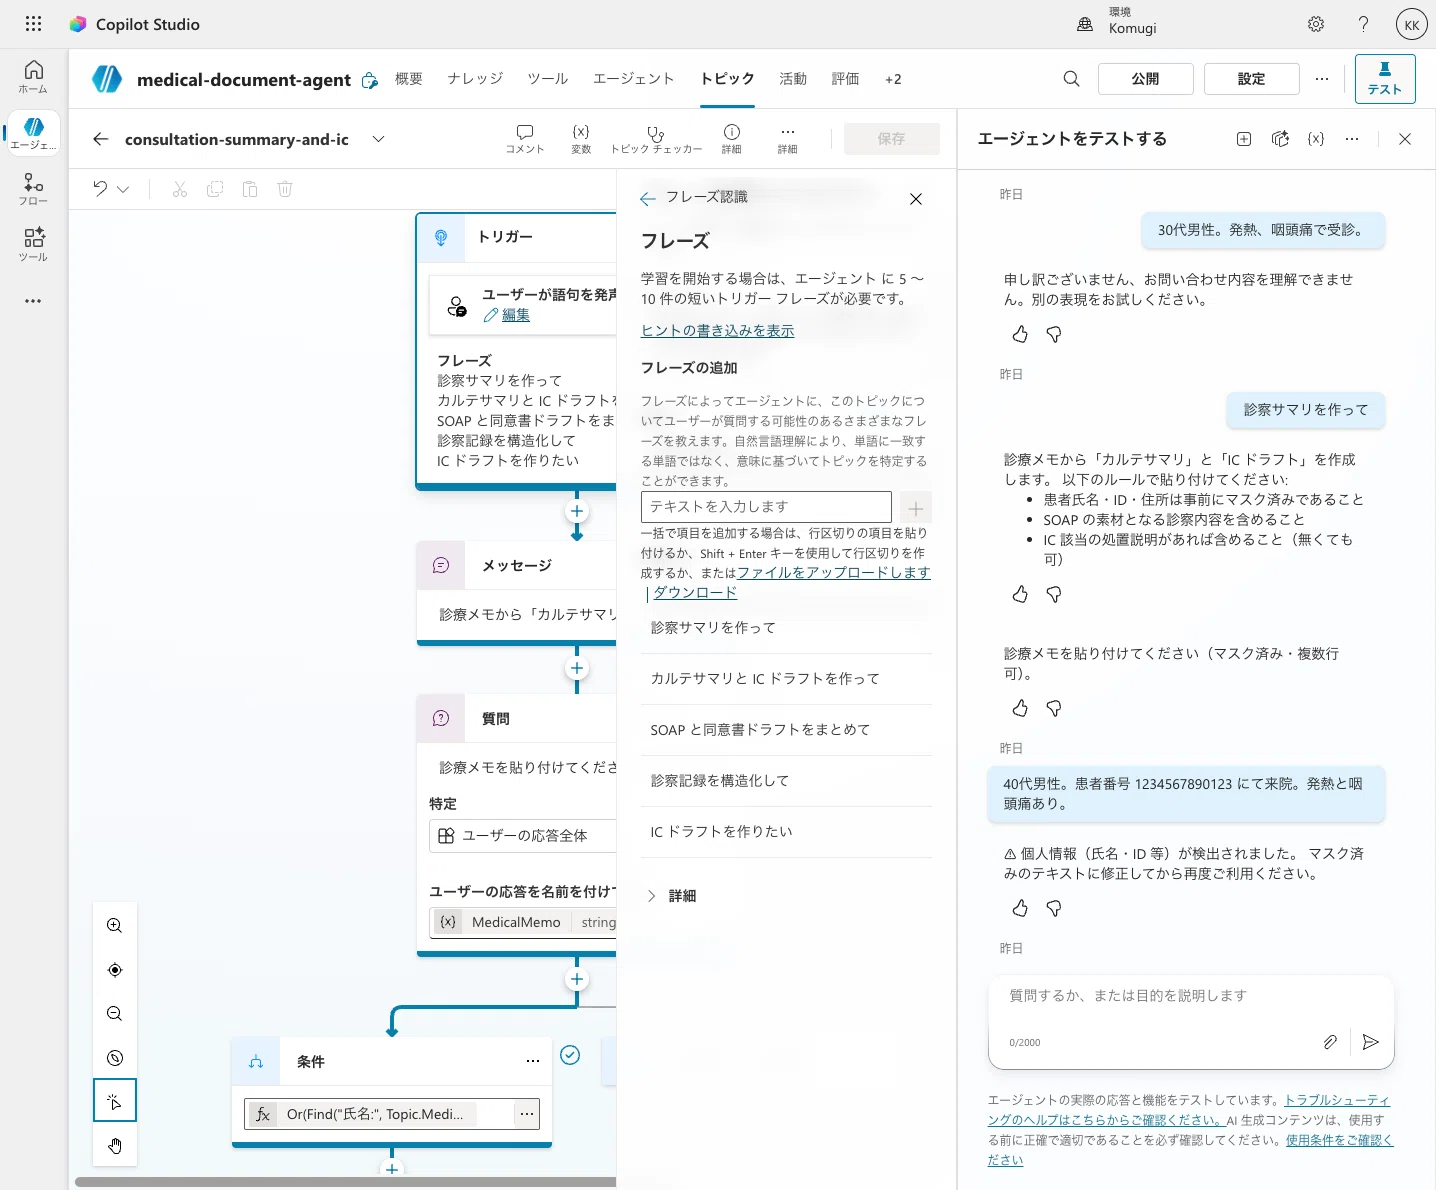Open コメント in topic toolbar
The image size is (1436, 1190).
525,139
